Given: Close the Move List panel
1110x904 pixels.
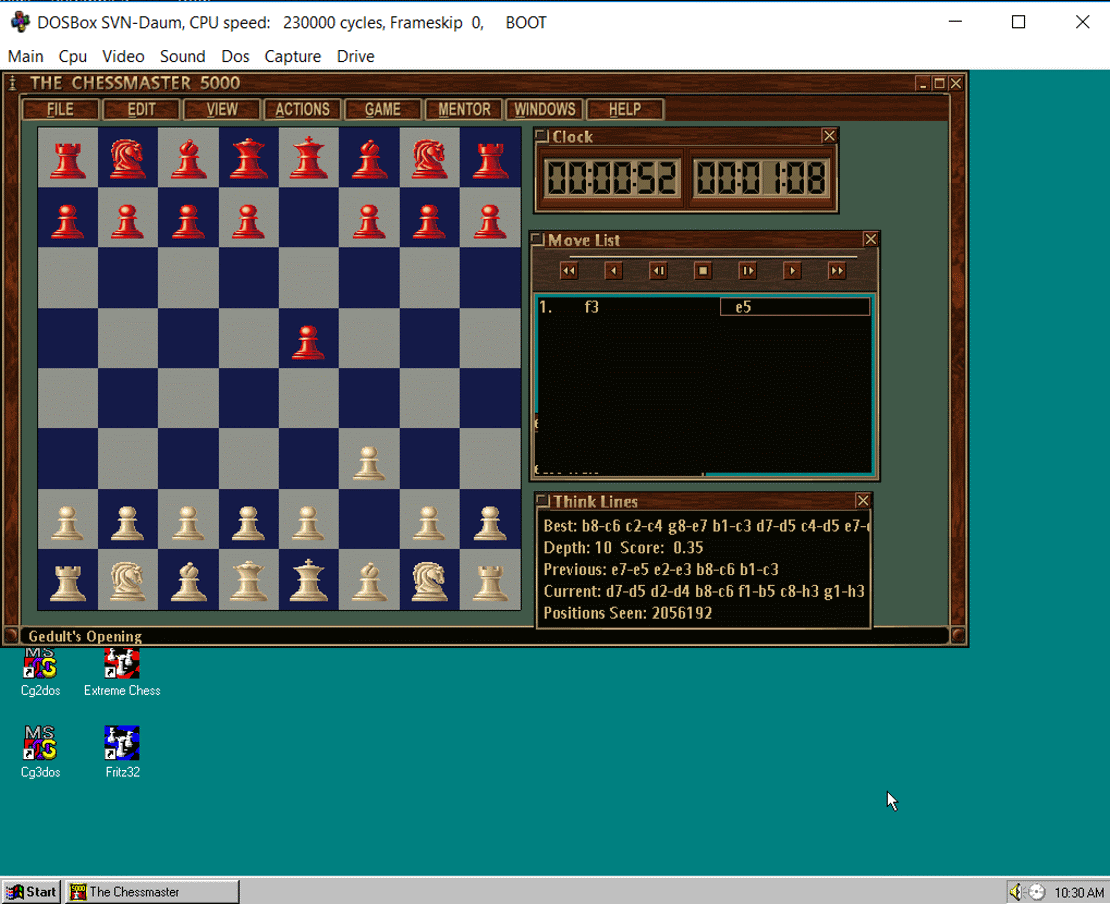Looking at the screenshot, I should click(x=871, y=239).
